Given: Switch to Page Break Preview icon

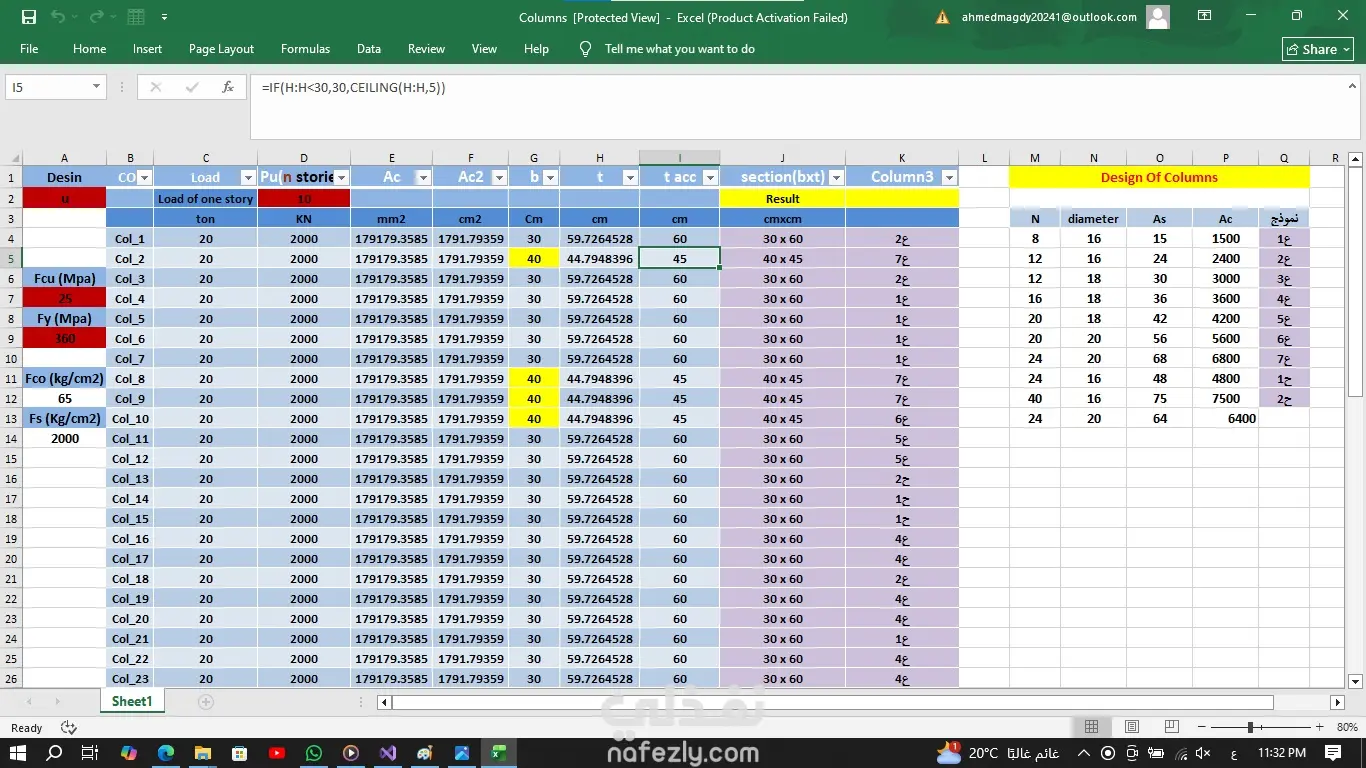Looking at the screenshot, I should 1171,727.
